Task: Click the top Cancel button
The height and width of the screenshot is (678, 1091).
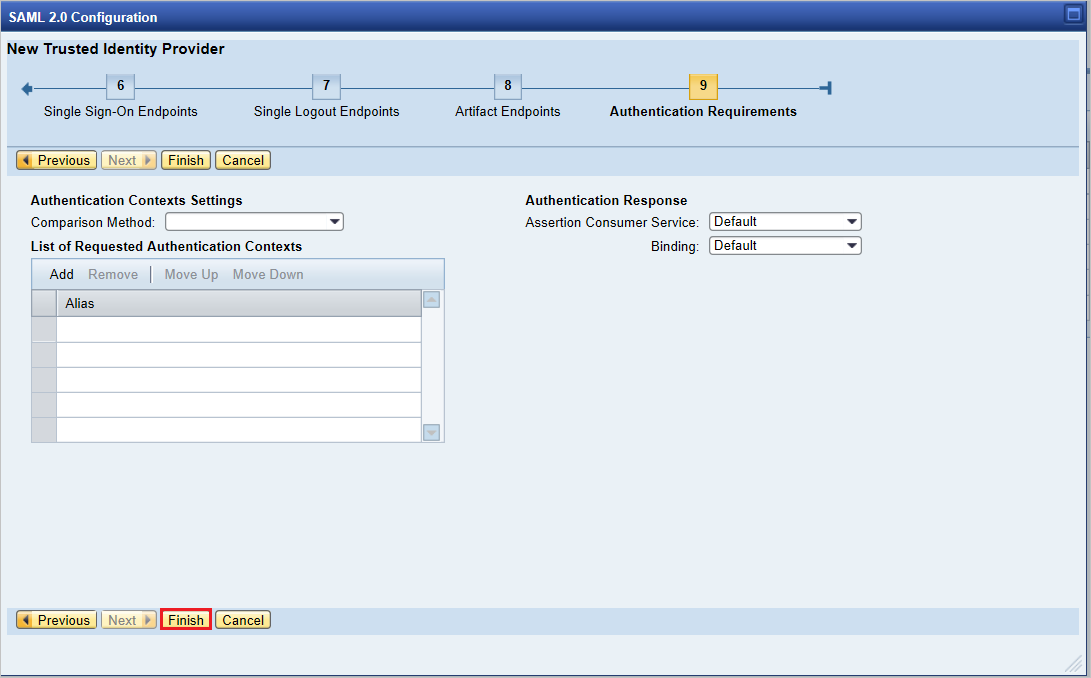Action: click(x=242, y=160)
